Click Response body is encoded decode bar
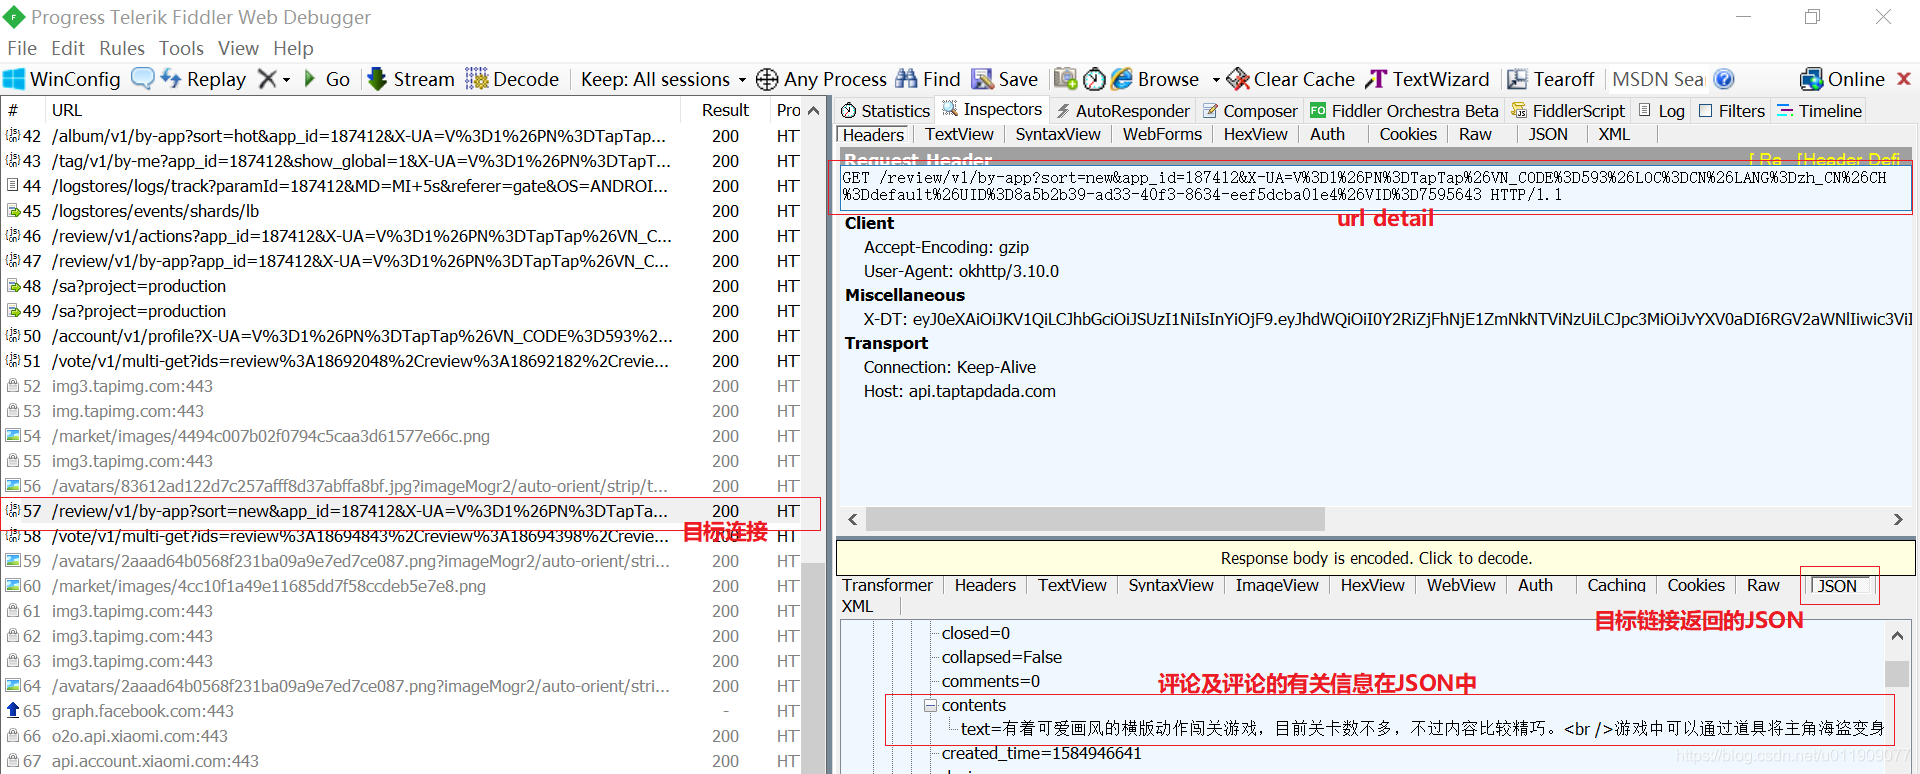 1376,558
